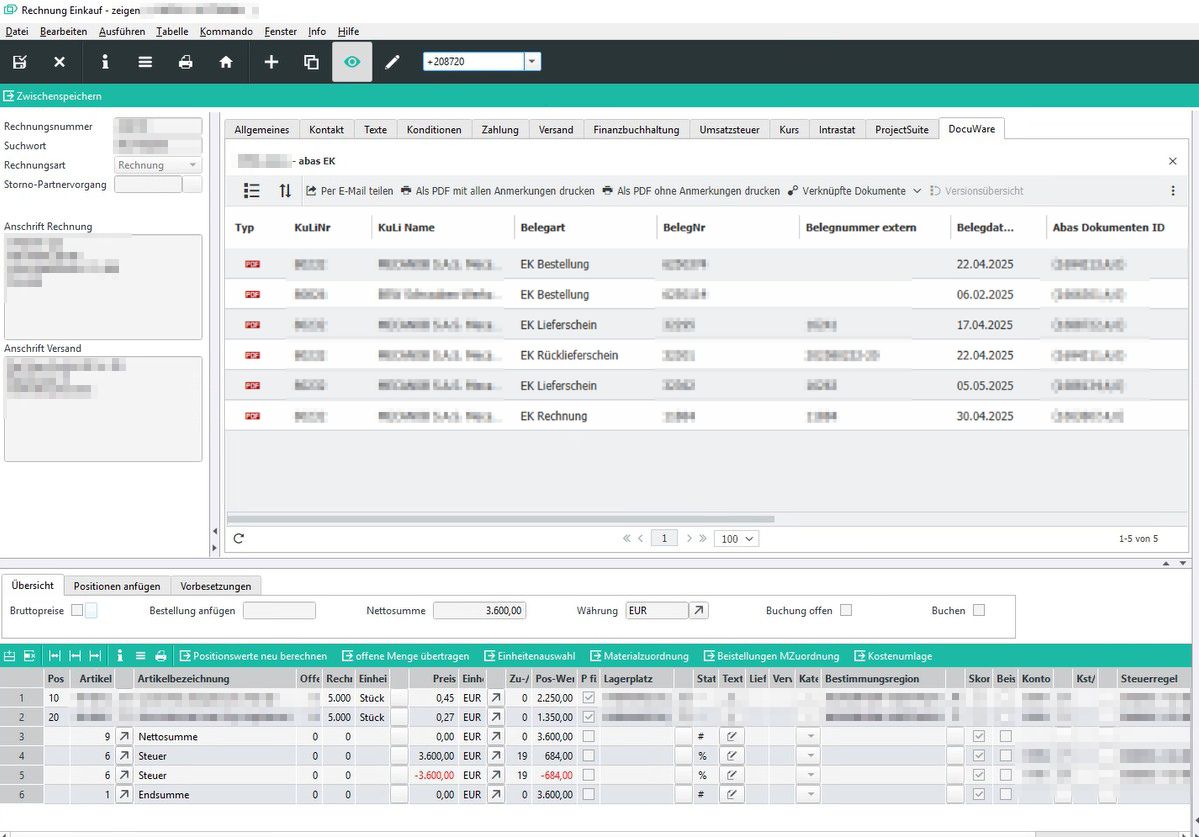
Task: Sort by the Belegart column header
Action: click(x=543, y=227)
